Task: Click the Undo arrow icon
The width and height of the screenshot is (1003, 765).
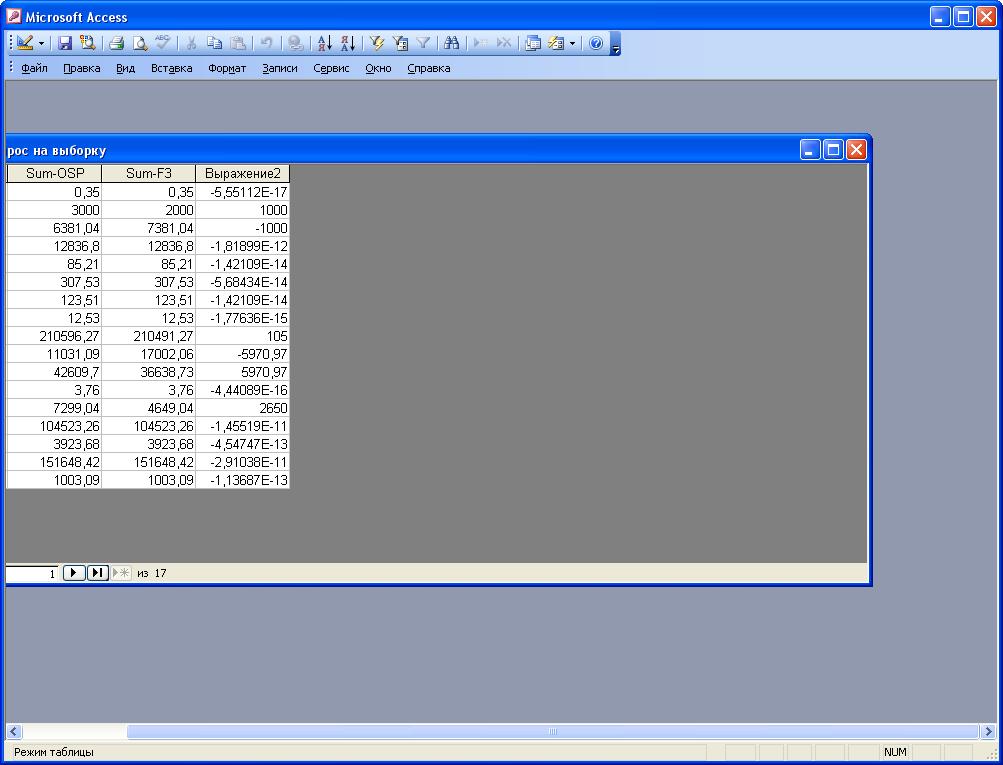Action: [266, 43]
